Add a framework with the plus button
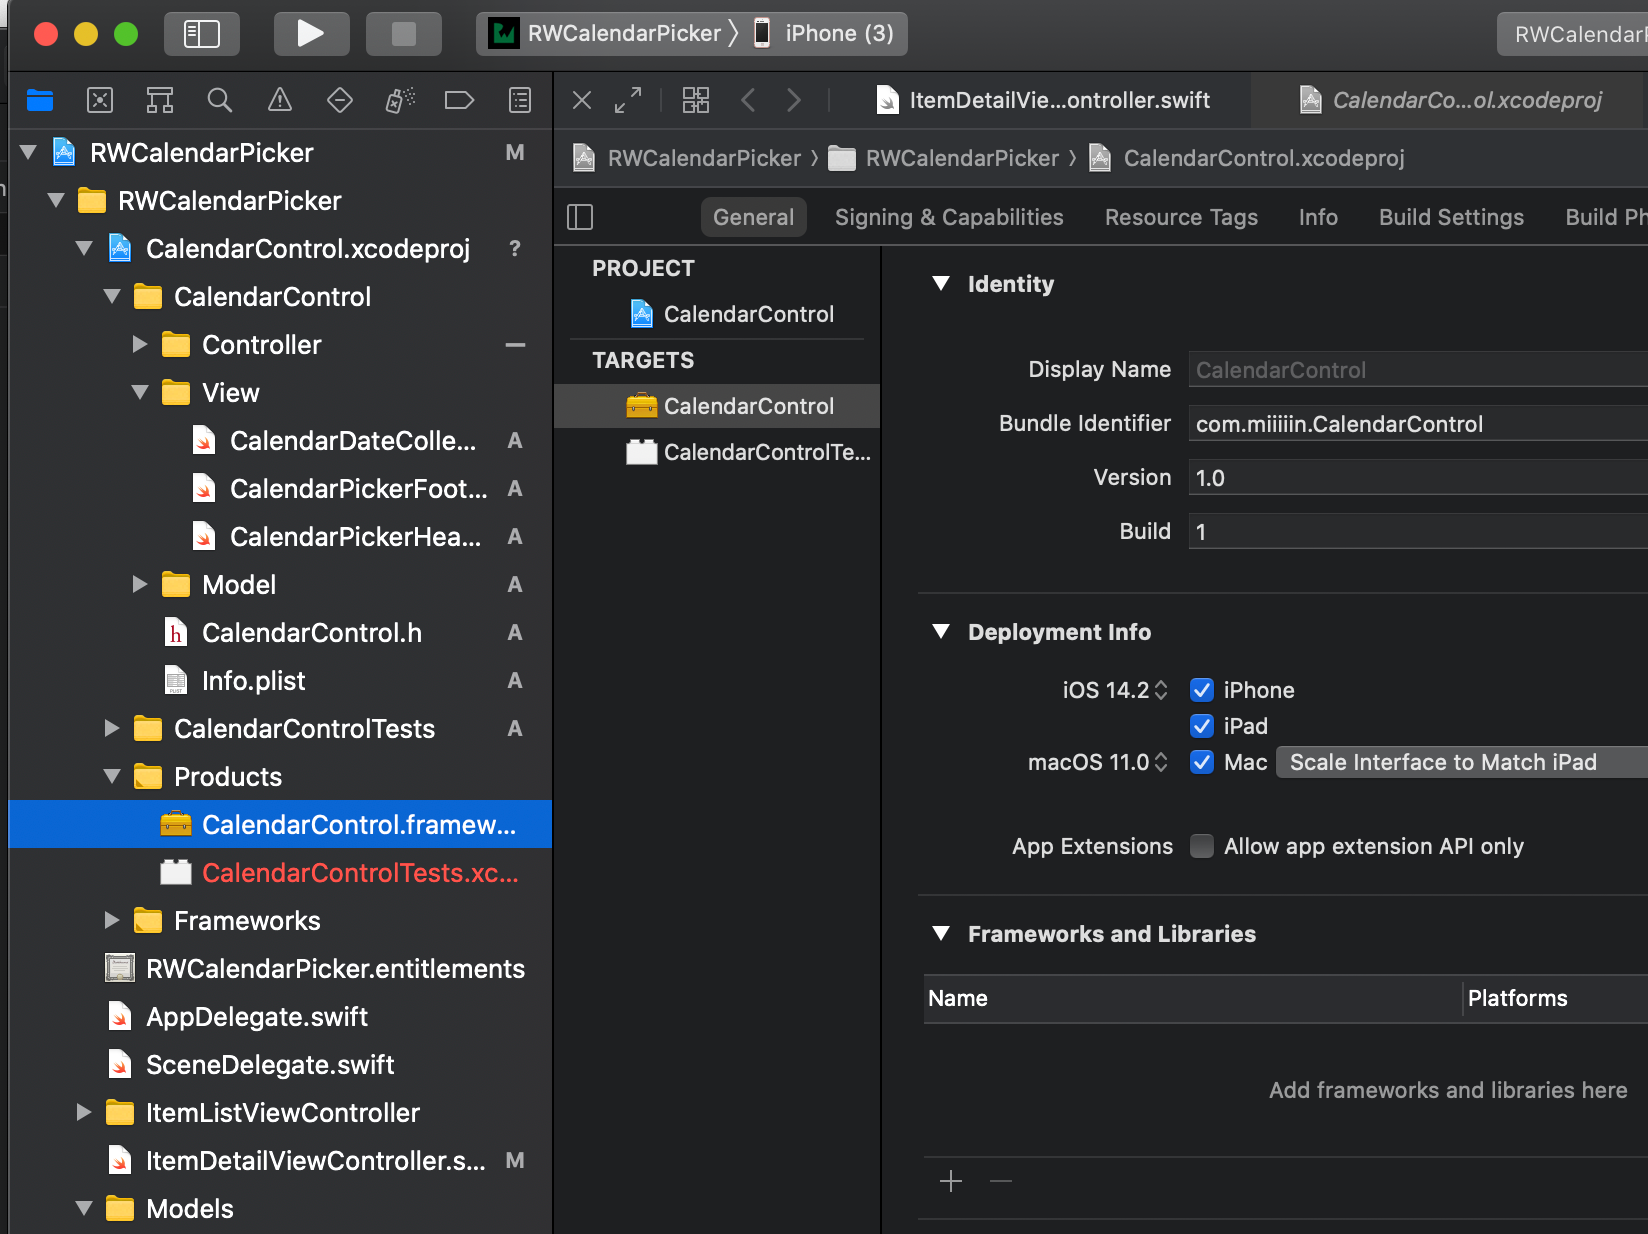 951,1182
